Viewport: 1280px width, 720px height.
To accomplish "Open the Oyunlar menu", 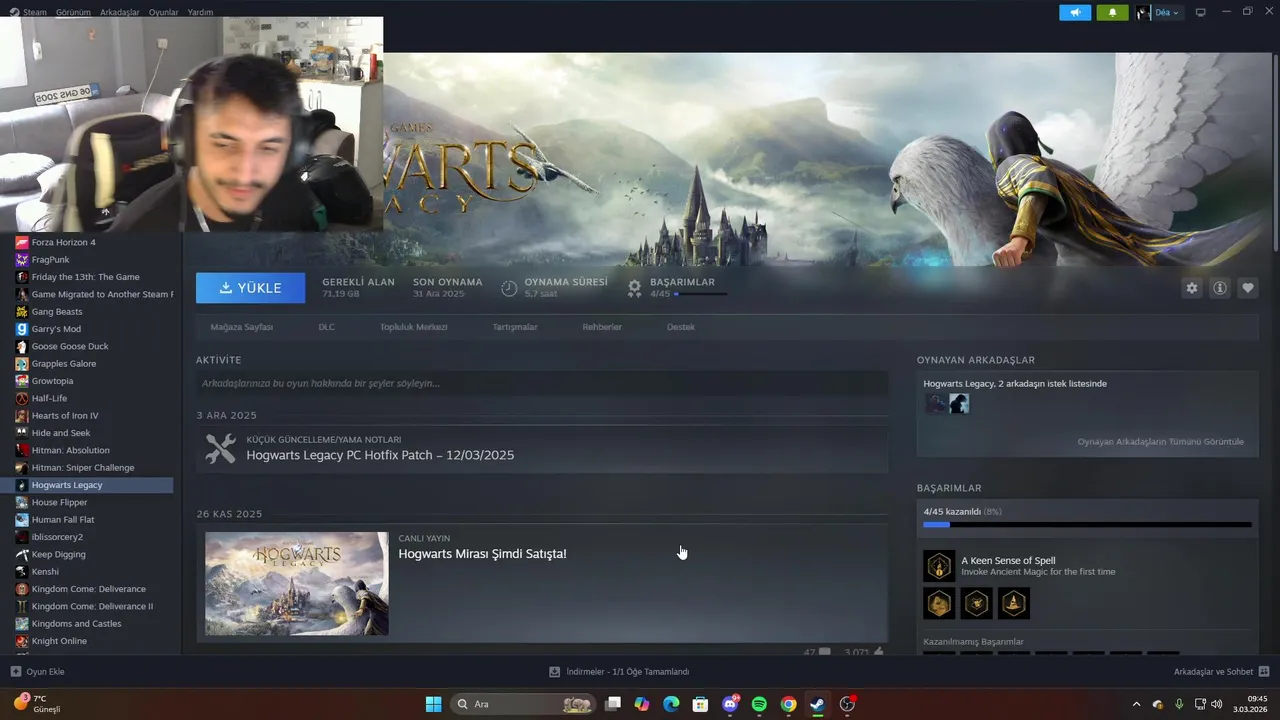I will [164, 13].
